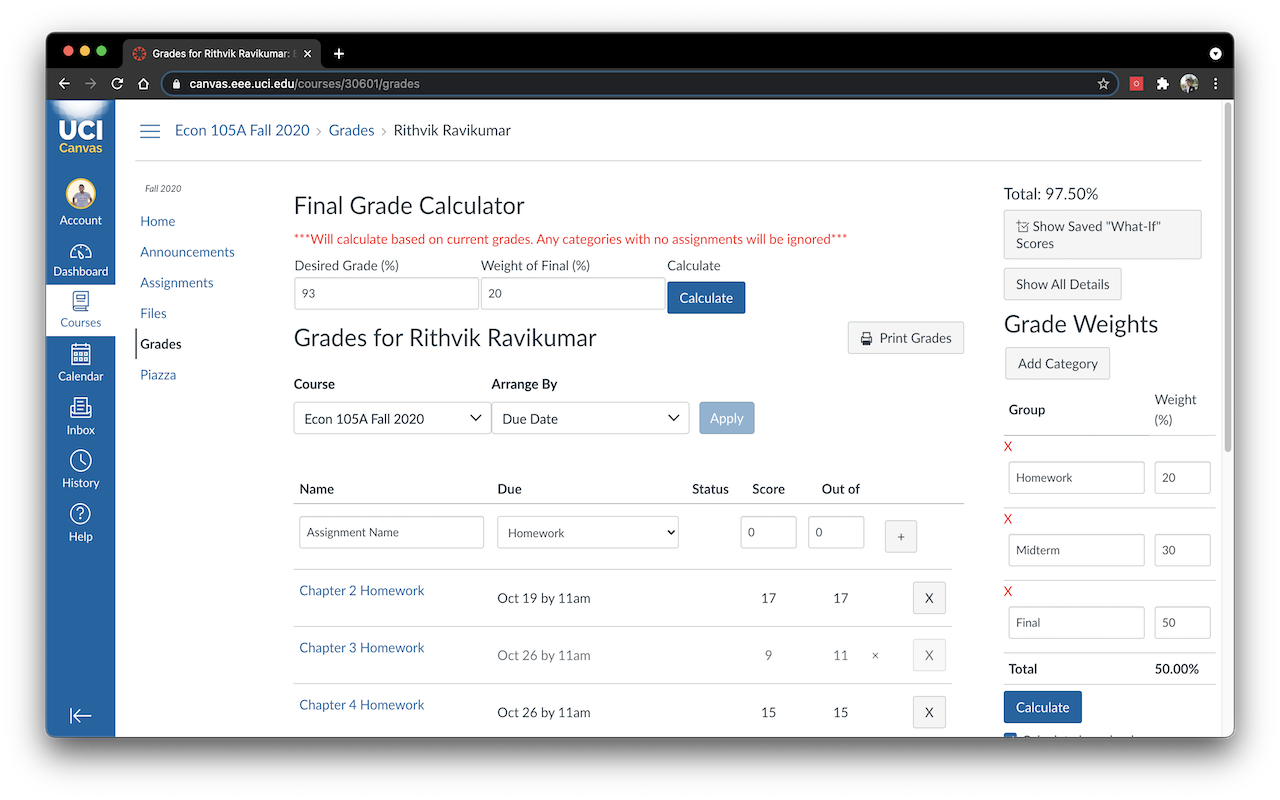Screen dimensions: 1280x800
Task: Click the Desired Grade input field
Action: 386,294
